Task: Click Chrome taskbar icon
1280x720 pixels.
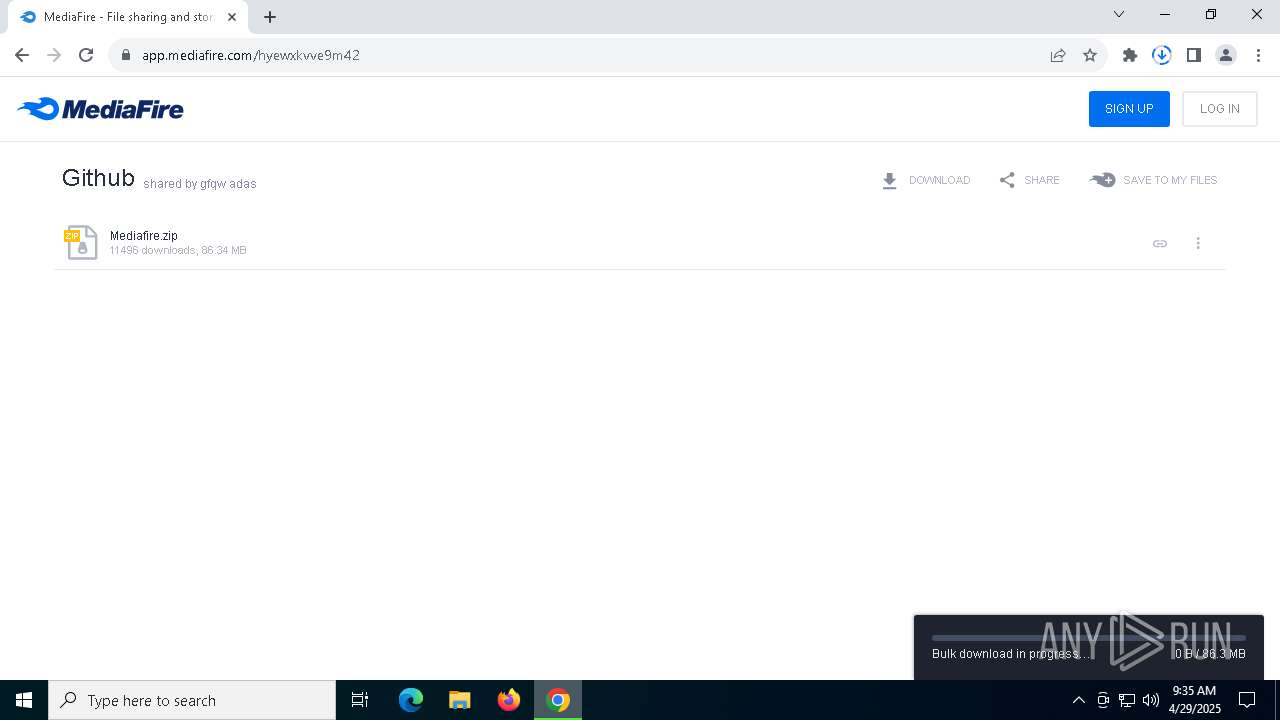Action: tap(558, 700)
